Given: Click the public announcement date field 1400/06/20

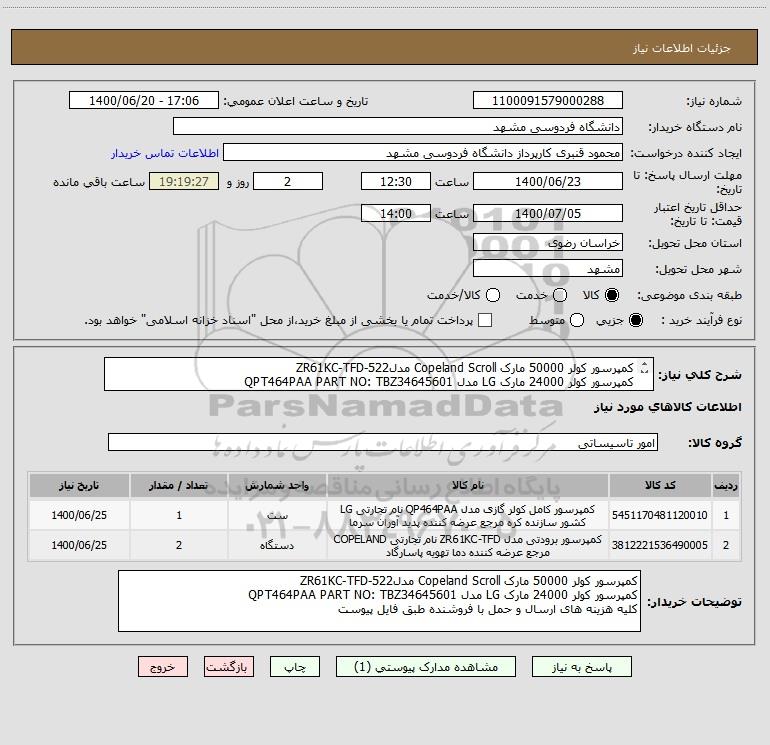Looking at the screenshot, I should (x=144, y=100).
